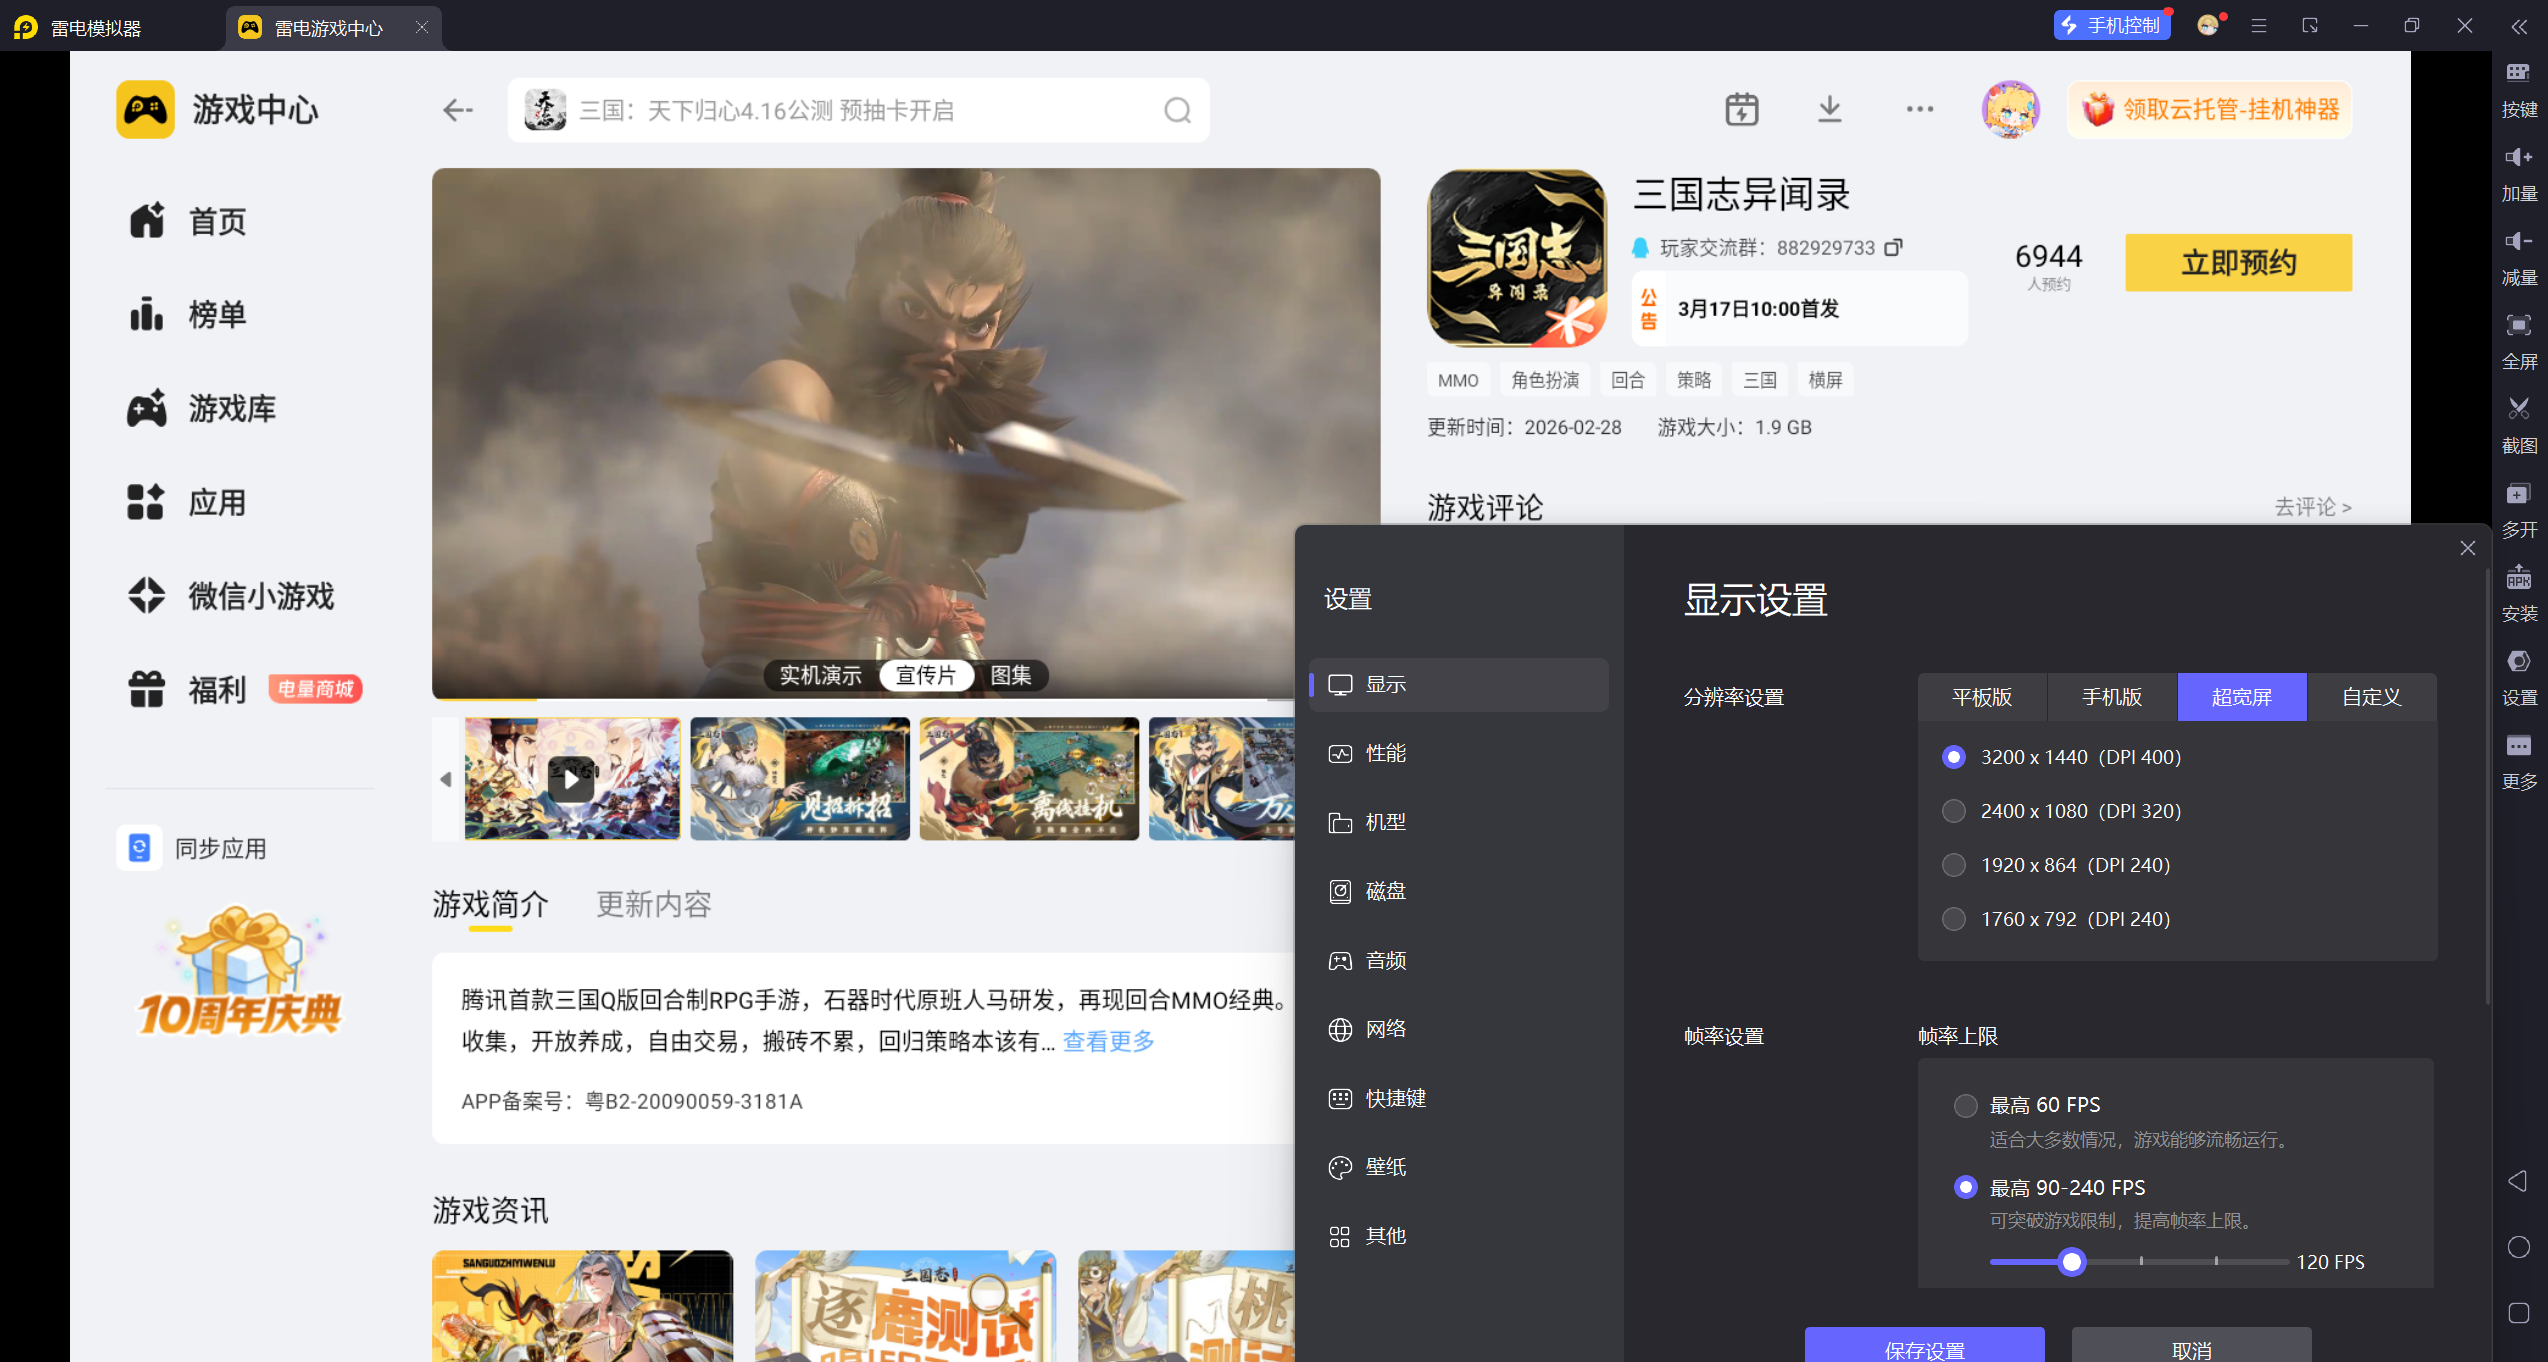Image resolution: width=2548 pixels, height=1362 pixels.
Task: Click the download arrow icon in header
Action: coord(1829,109)
